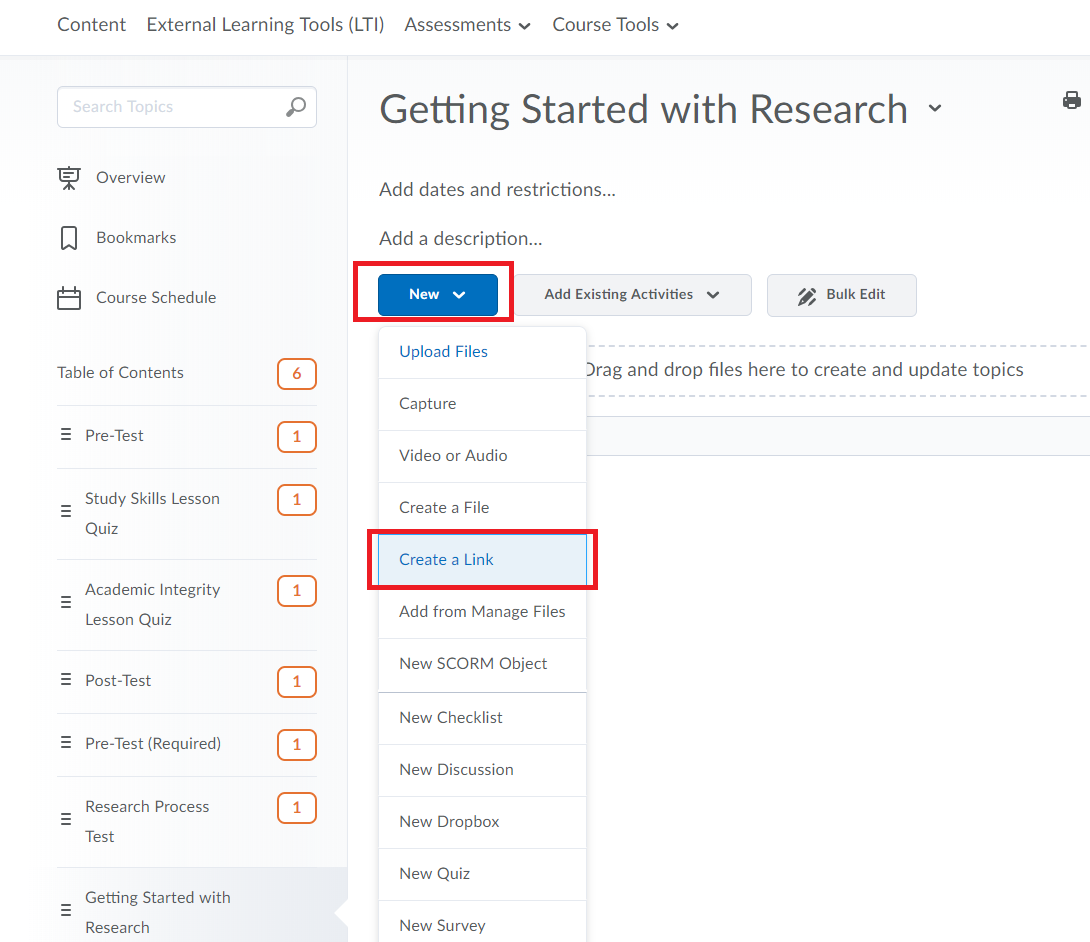1090x942 pixels.
Task: Choose New Checklist from the menu
Action: point(482,718)
